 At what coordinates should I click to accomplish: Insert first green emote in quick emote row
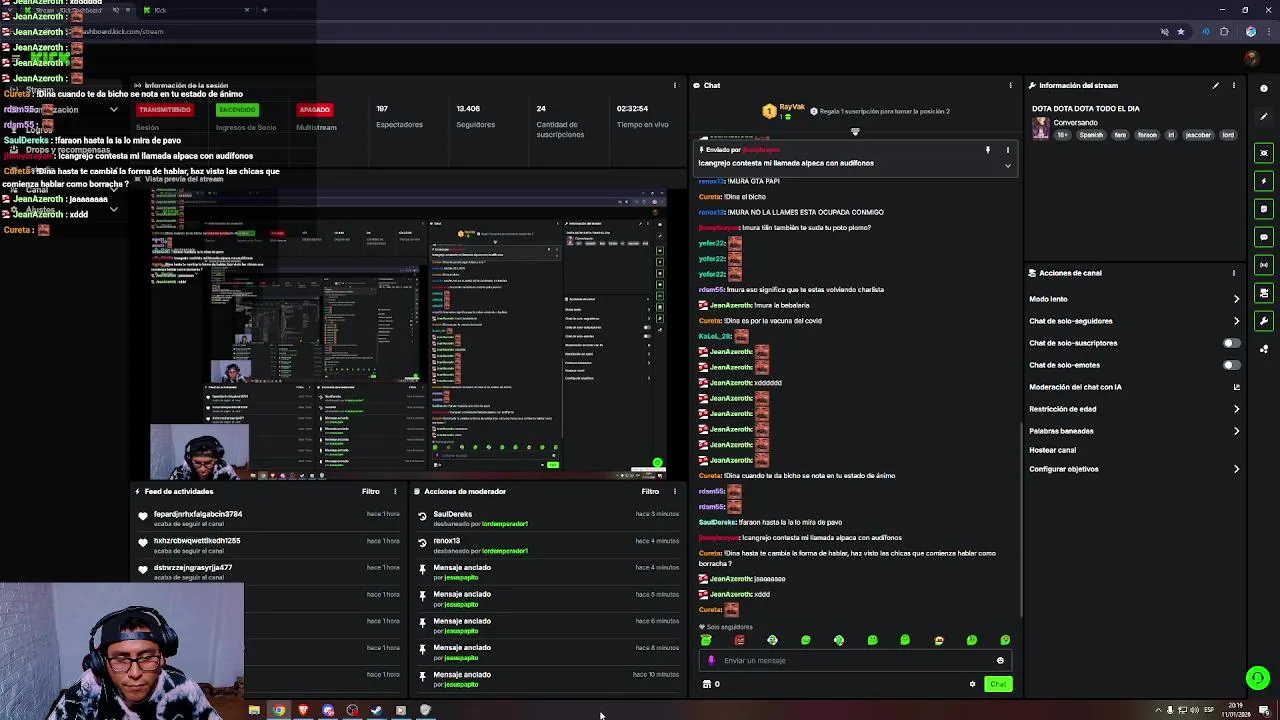(x=706, y=640)
